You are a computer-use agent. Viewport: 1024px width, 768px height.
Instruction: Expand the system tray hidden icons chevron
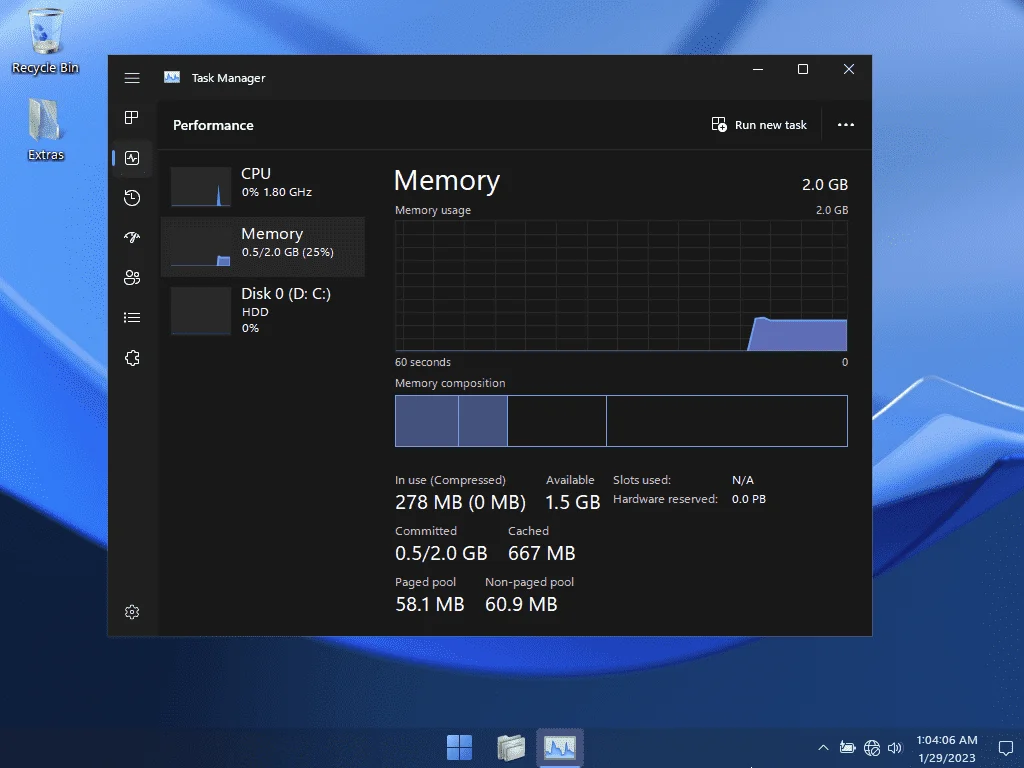tap(823, 748)
